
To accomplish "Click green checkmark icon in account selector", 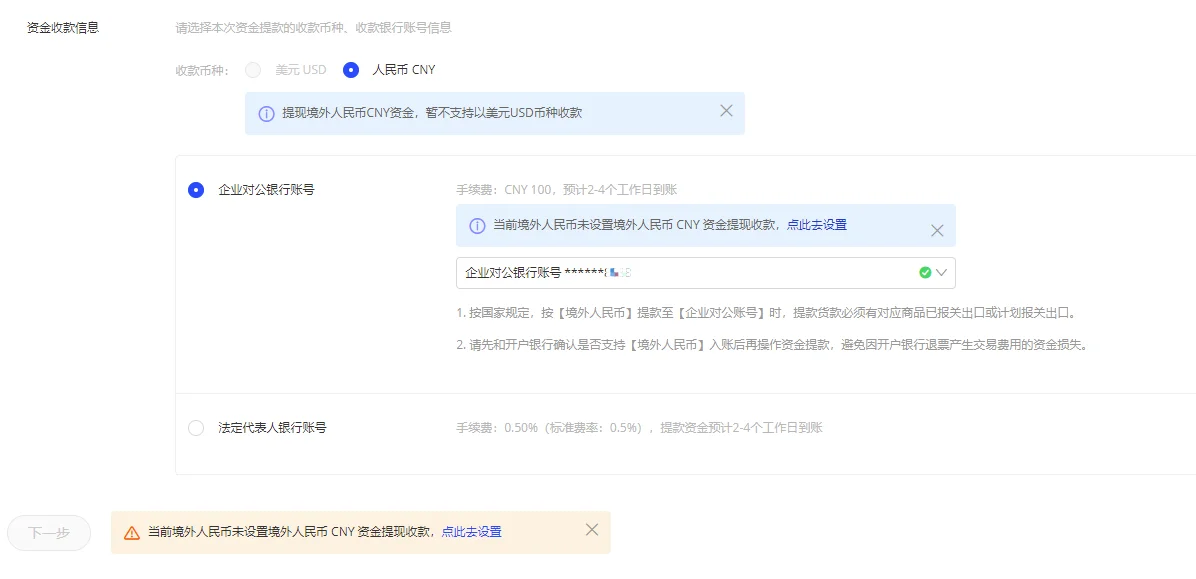I will (925, 272).
